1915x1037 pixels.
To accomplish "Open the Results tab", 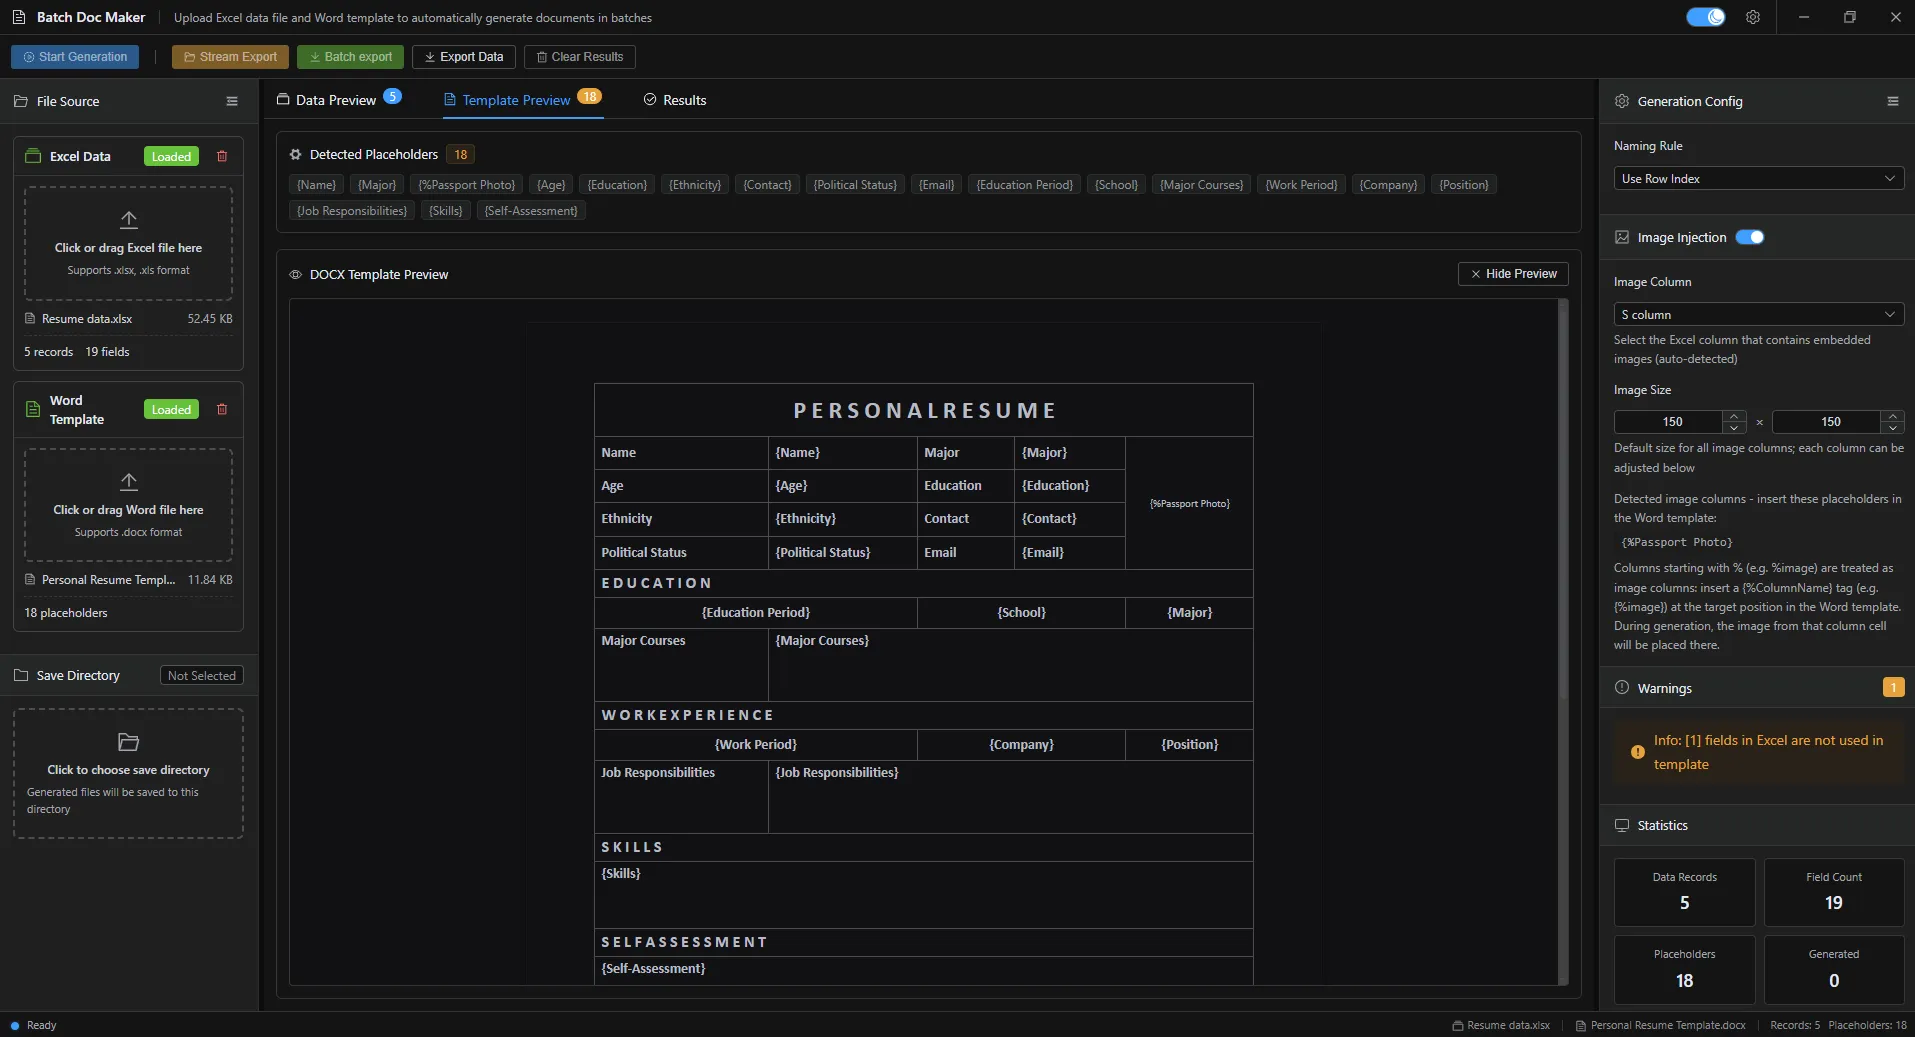I will (x=675, y=100).
